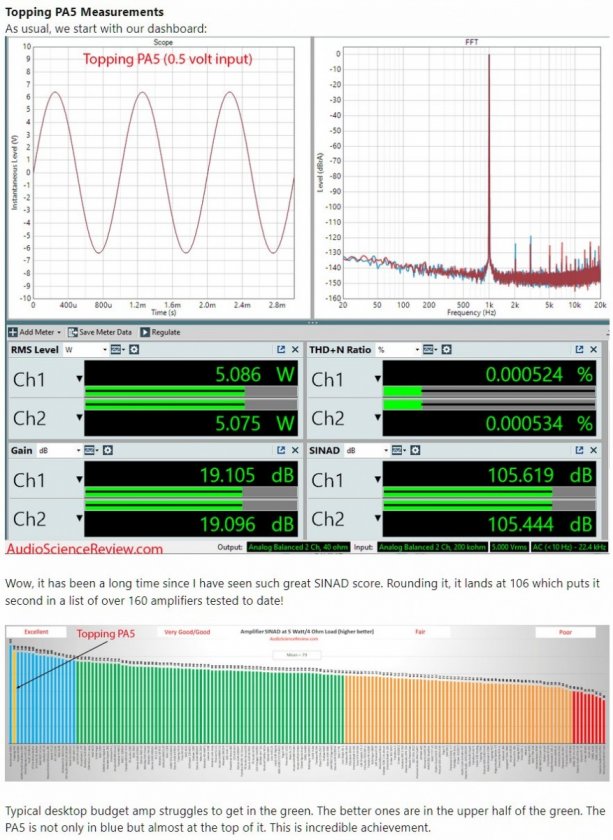Close the RMS Level meter
The height and width of the screenshot is (840, 613).
[295, 349]
